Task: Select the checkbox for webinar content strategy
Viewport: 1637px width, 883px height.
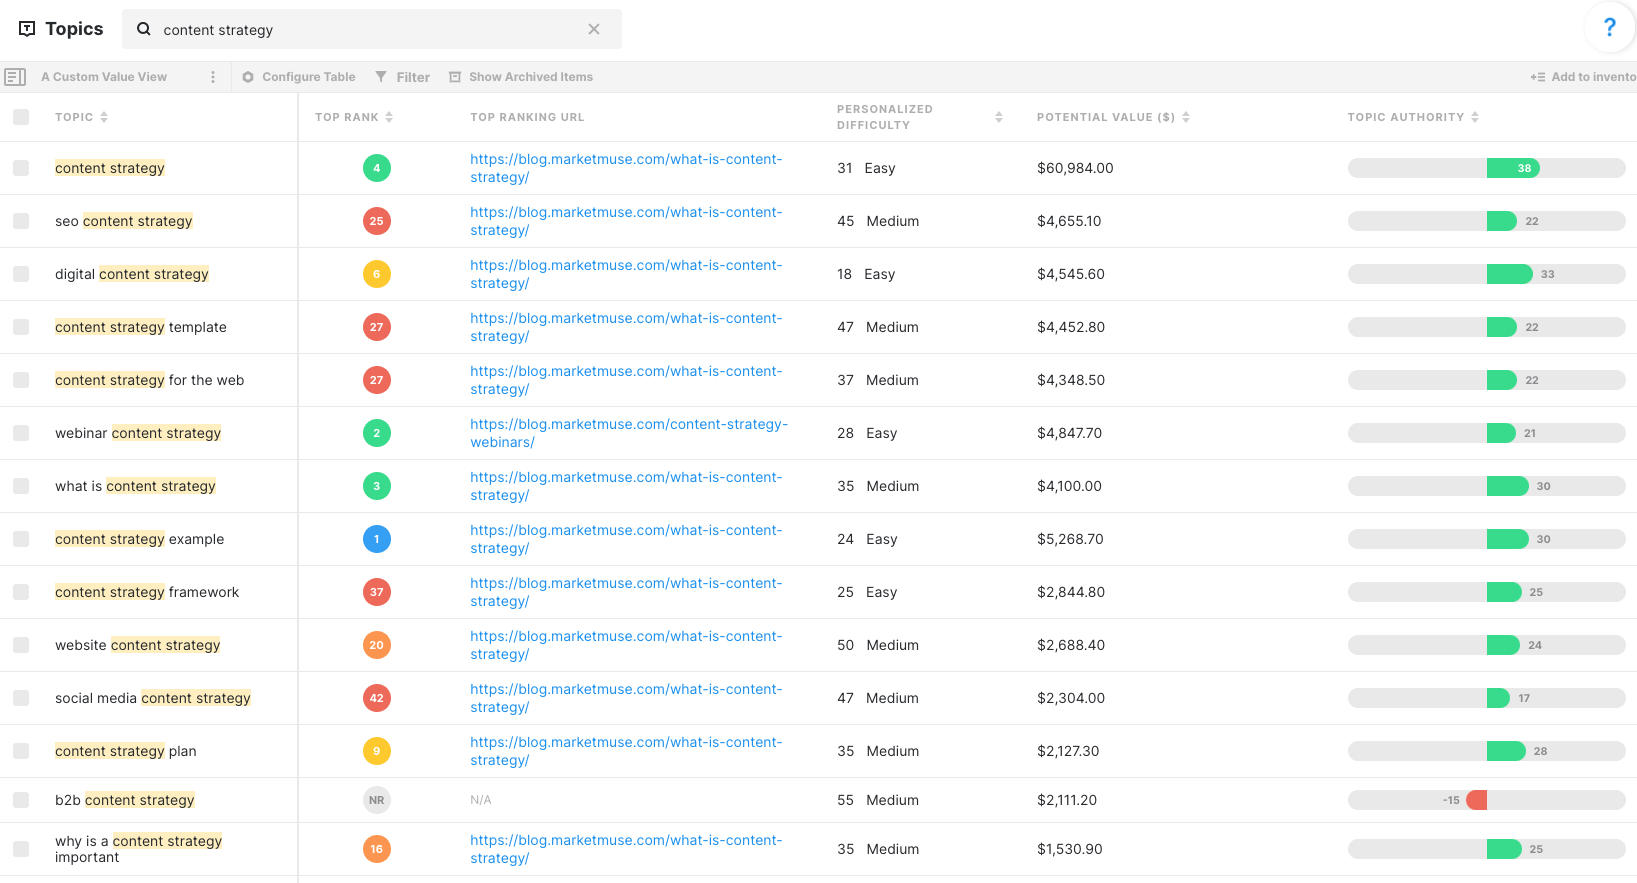Action: pos(21,433)
